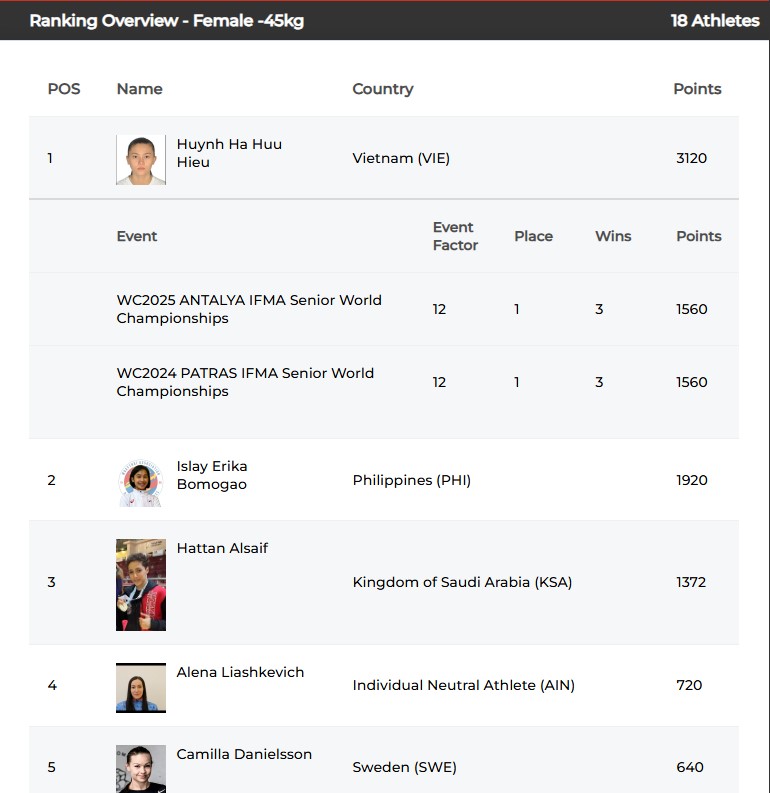Click Vietnam (VIE) country text
The height and width of the screenshot is (793, 770).
(x=401, y=158)
